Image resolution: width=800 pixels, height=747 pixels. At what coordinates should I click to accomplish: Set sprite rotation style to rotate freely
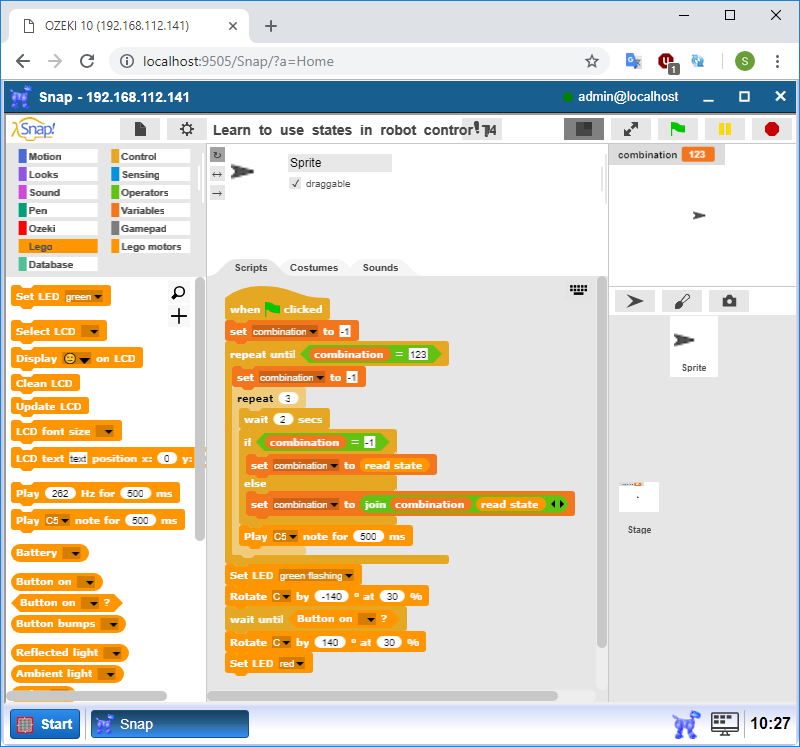click(x=217, y=155)
